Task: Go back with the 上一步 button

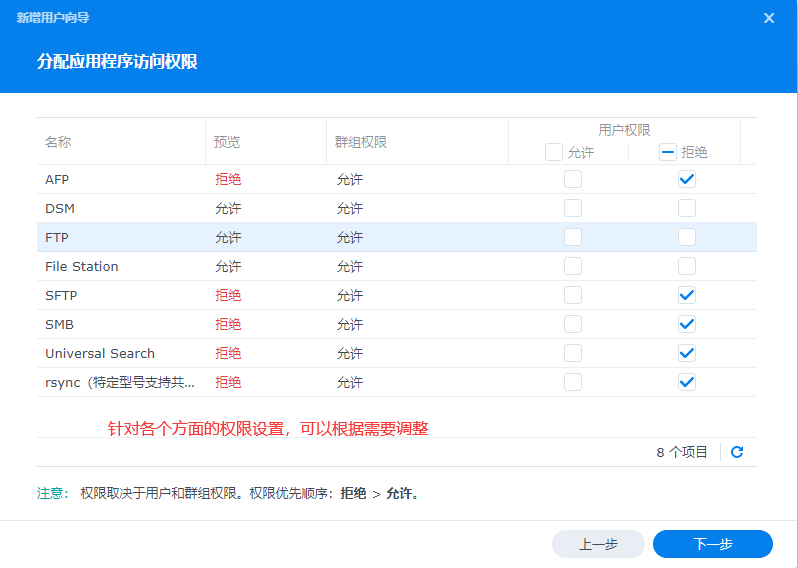Action: 598,544
